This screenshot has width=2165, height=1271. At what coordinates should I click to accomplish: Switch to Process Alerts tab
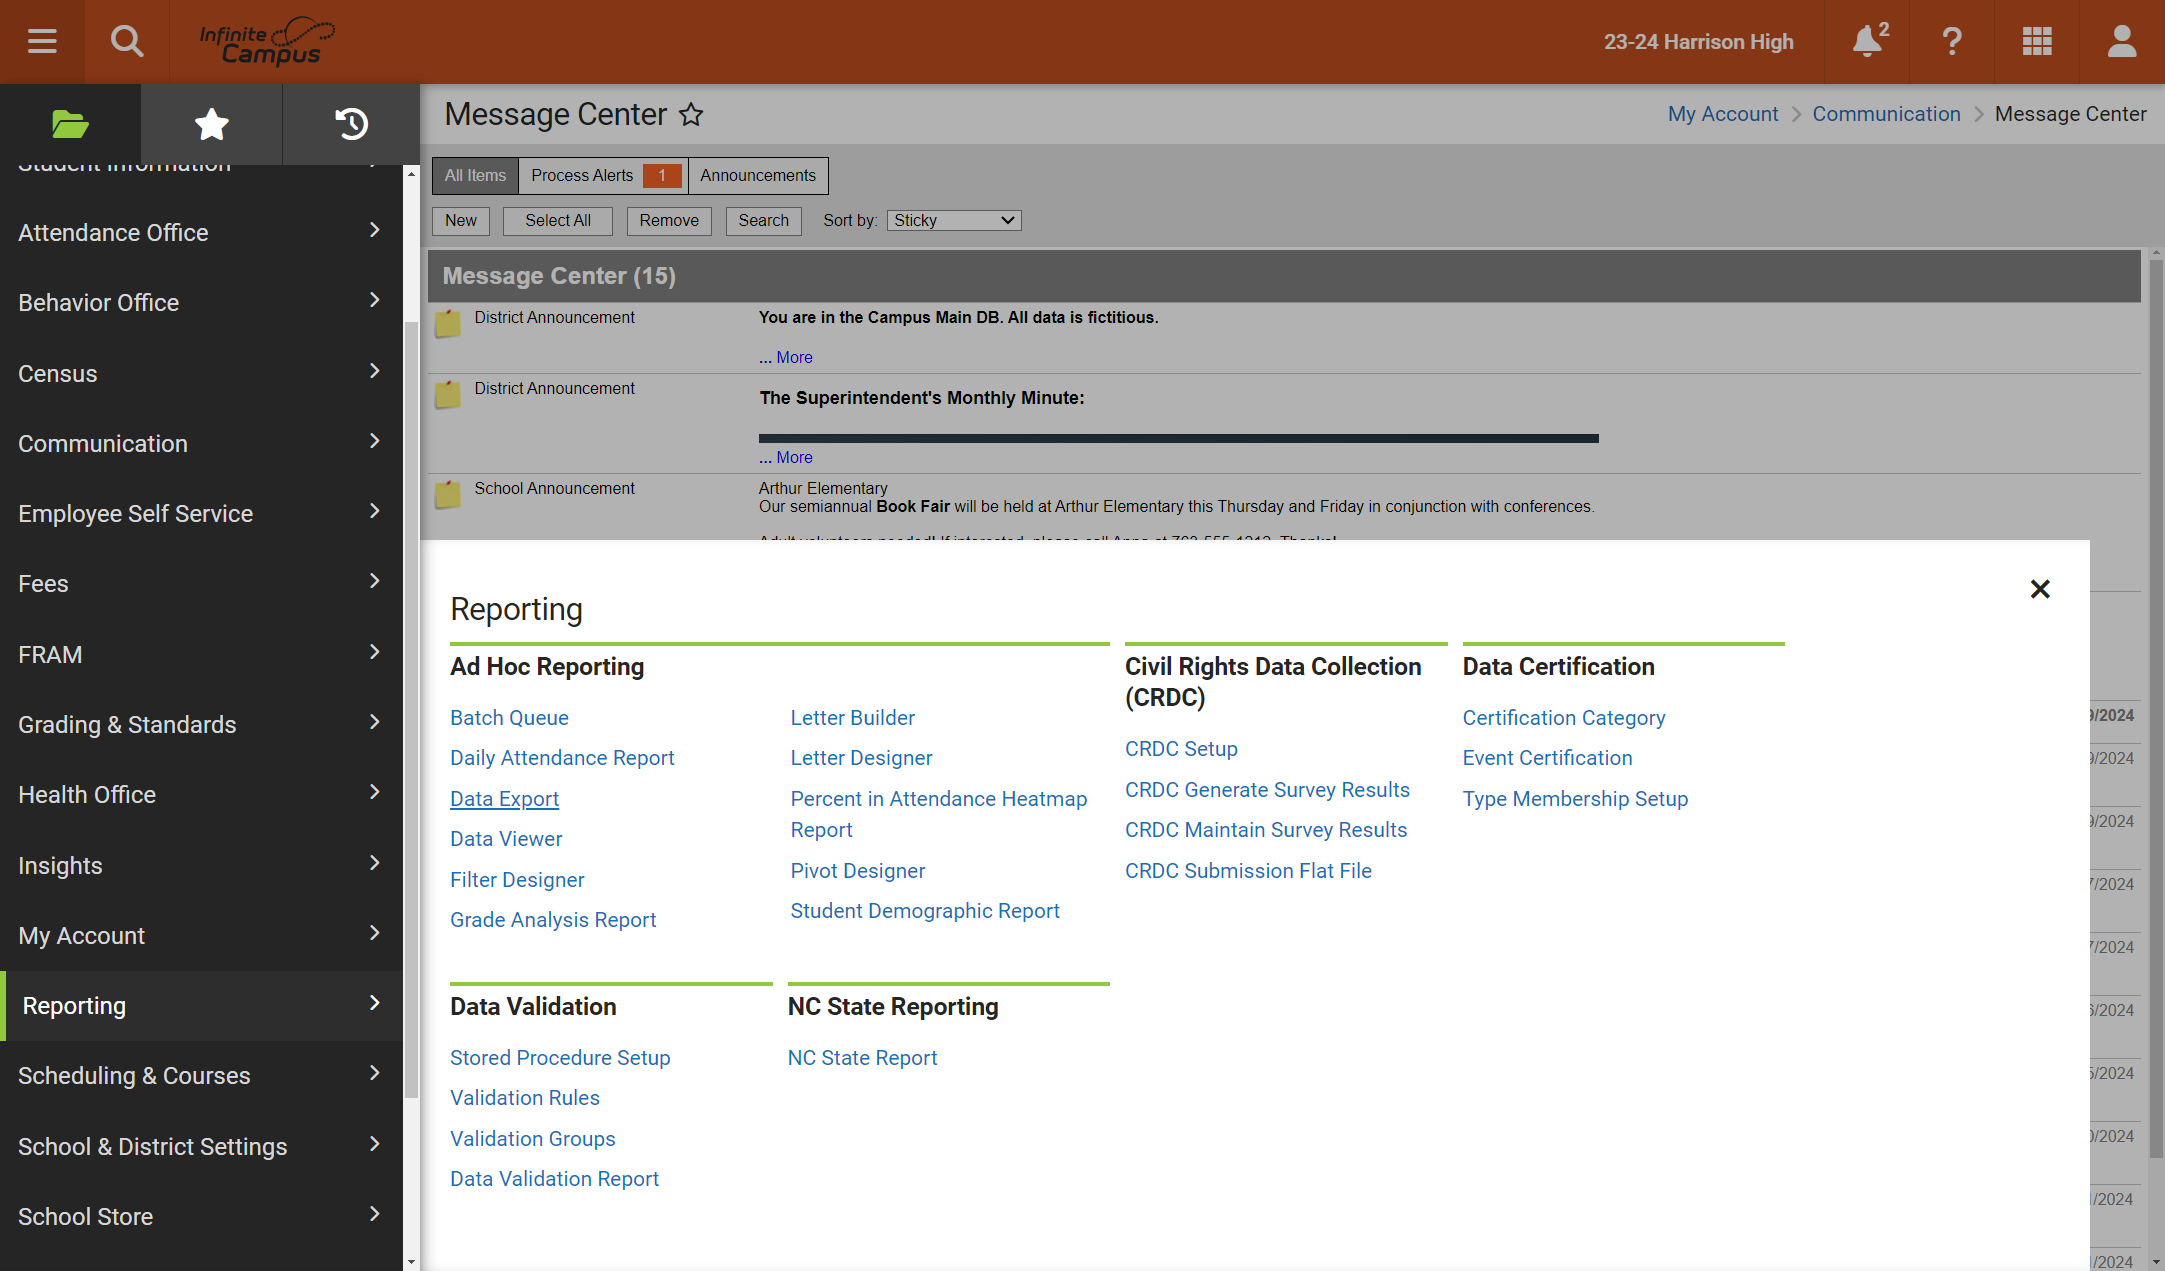[603, 175]
